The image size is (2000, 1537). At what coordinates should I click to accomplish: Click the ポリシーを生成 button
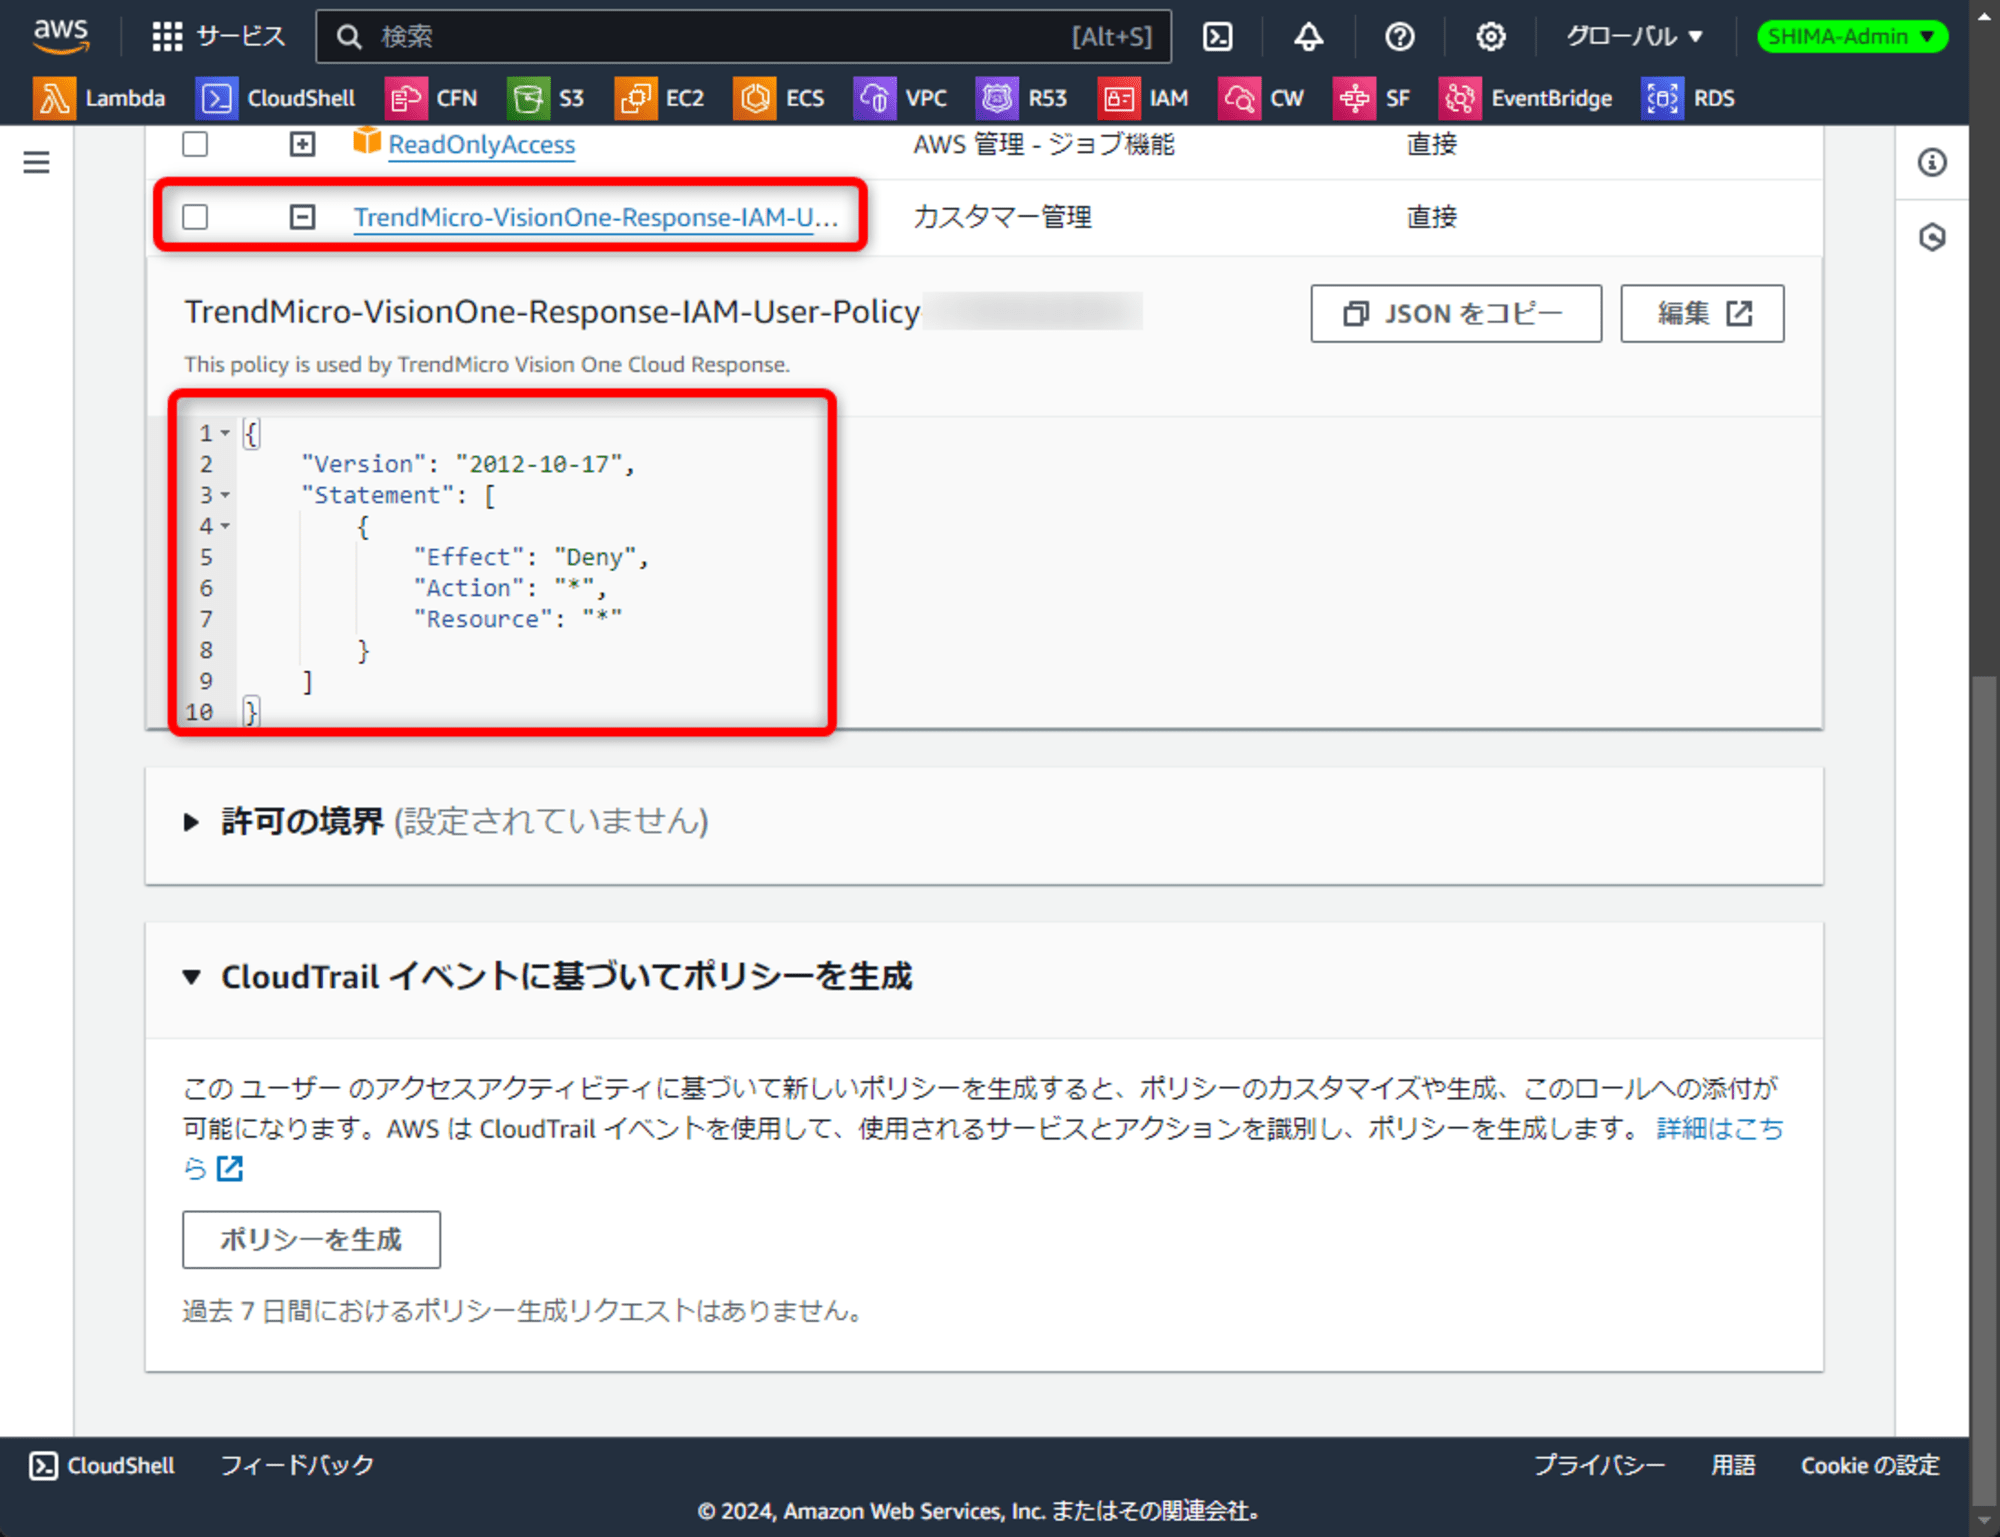pos(311,1240)
